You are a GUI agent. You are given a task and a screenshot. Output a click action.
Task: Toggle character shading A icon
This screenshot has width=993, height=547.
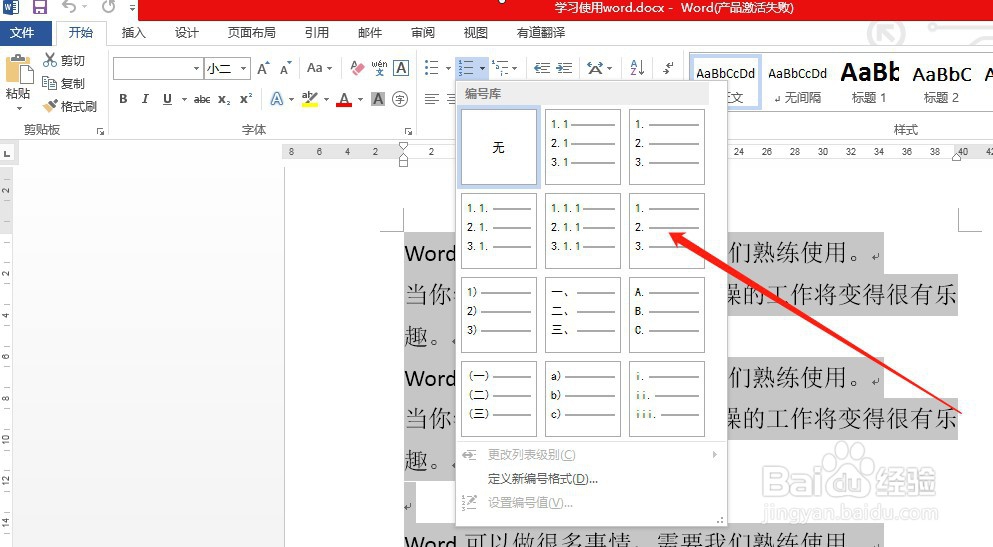[x=378, y=99]
